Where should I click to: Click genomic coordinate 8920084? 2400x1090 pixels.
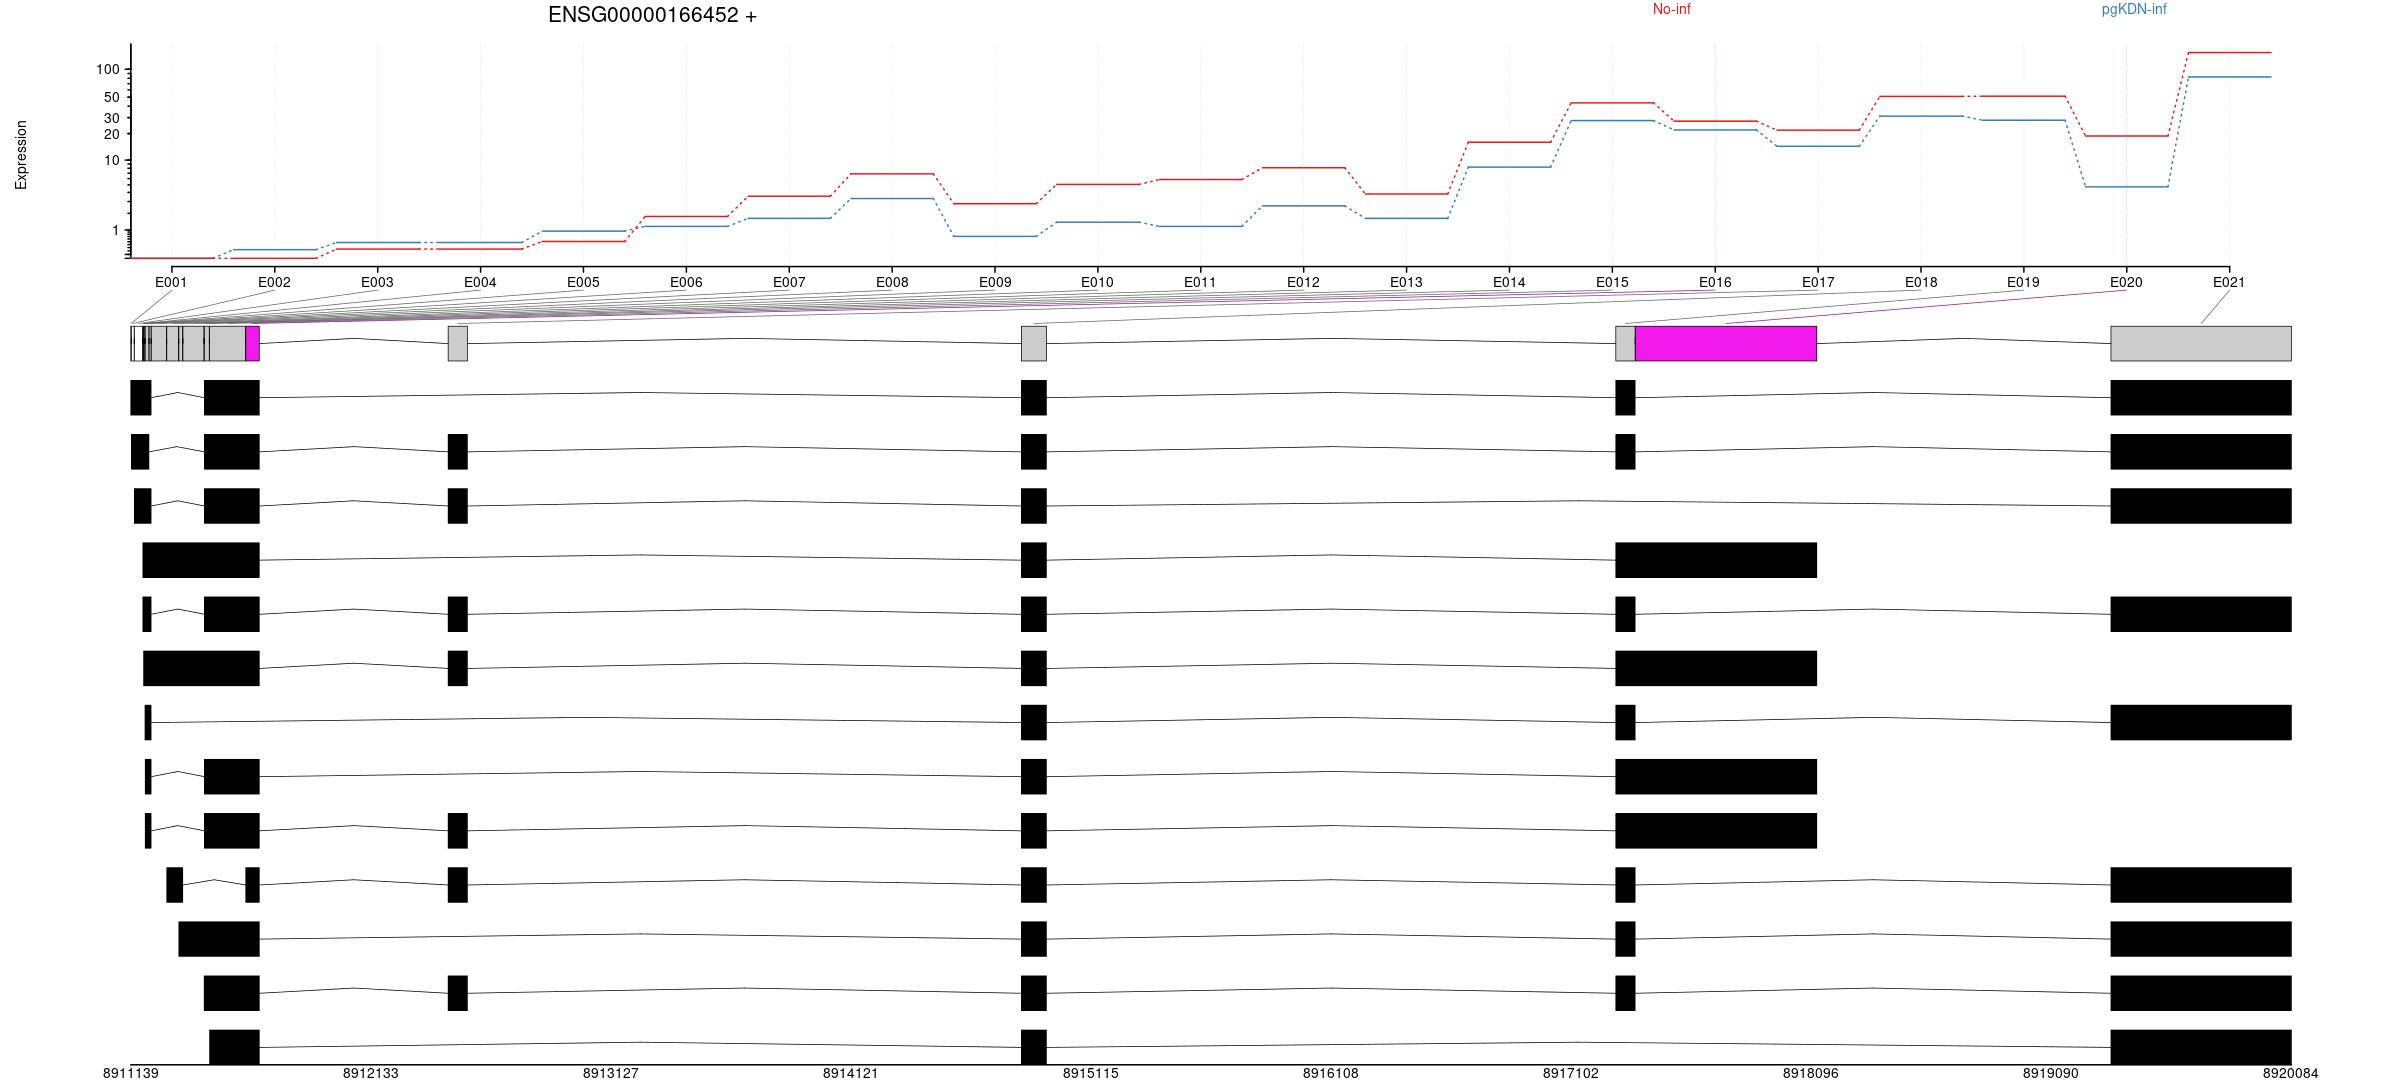[x=2291, y=1073]
